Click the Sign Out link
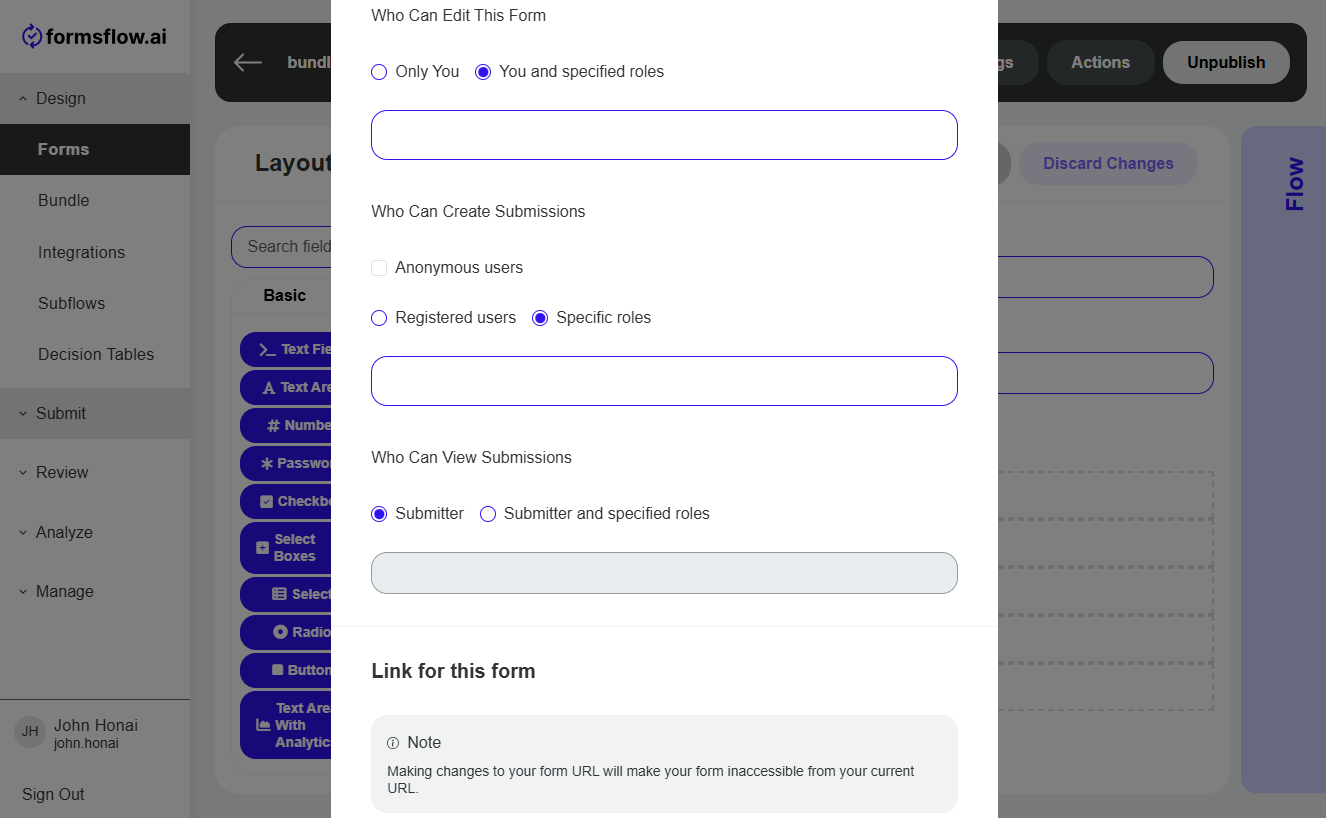This screenshot has width=1326, height=818. (53, 794)
